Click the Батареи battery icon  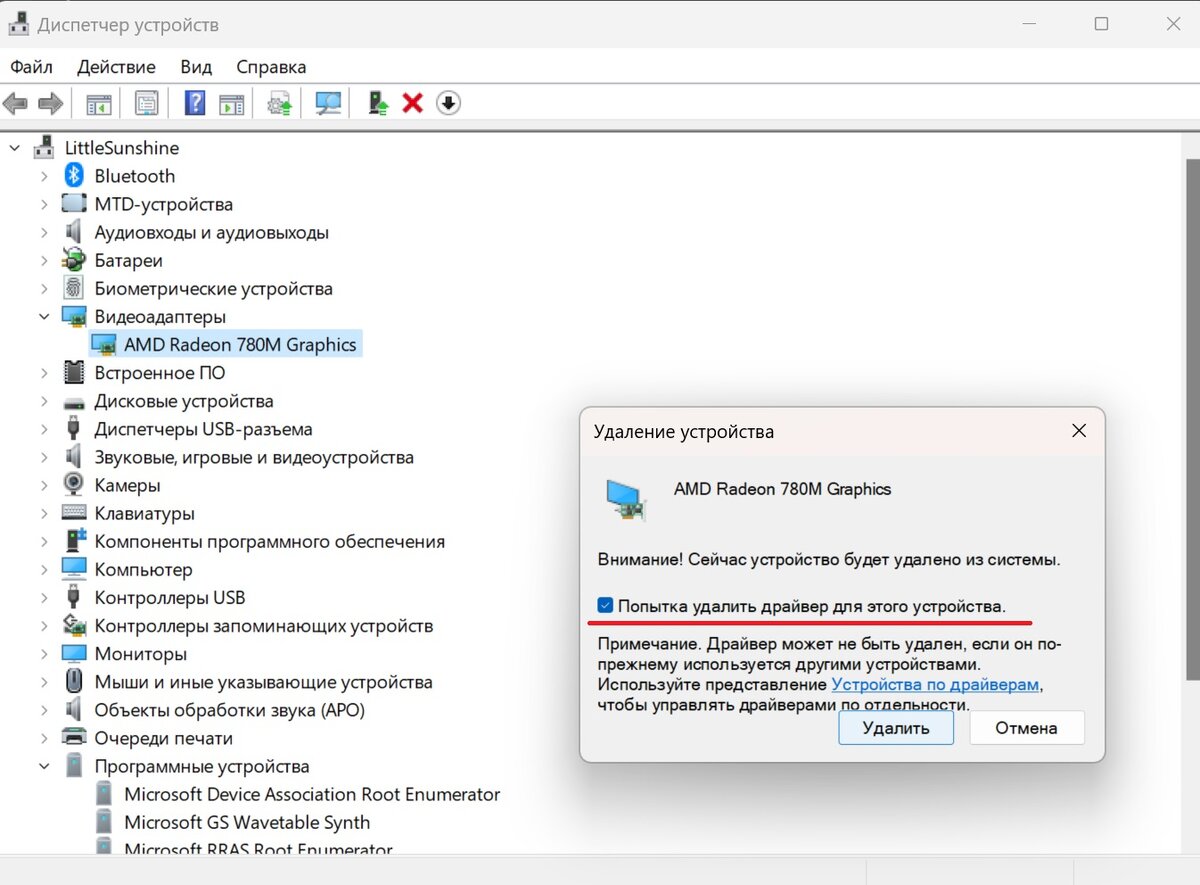(x=74, y=260)
